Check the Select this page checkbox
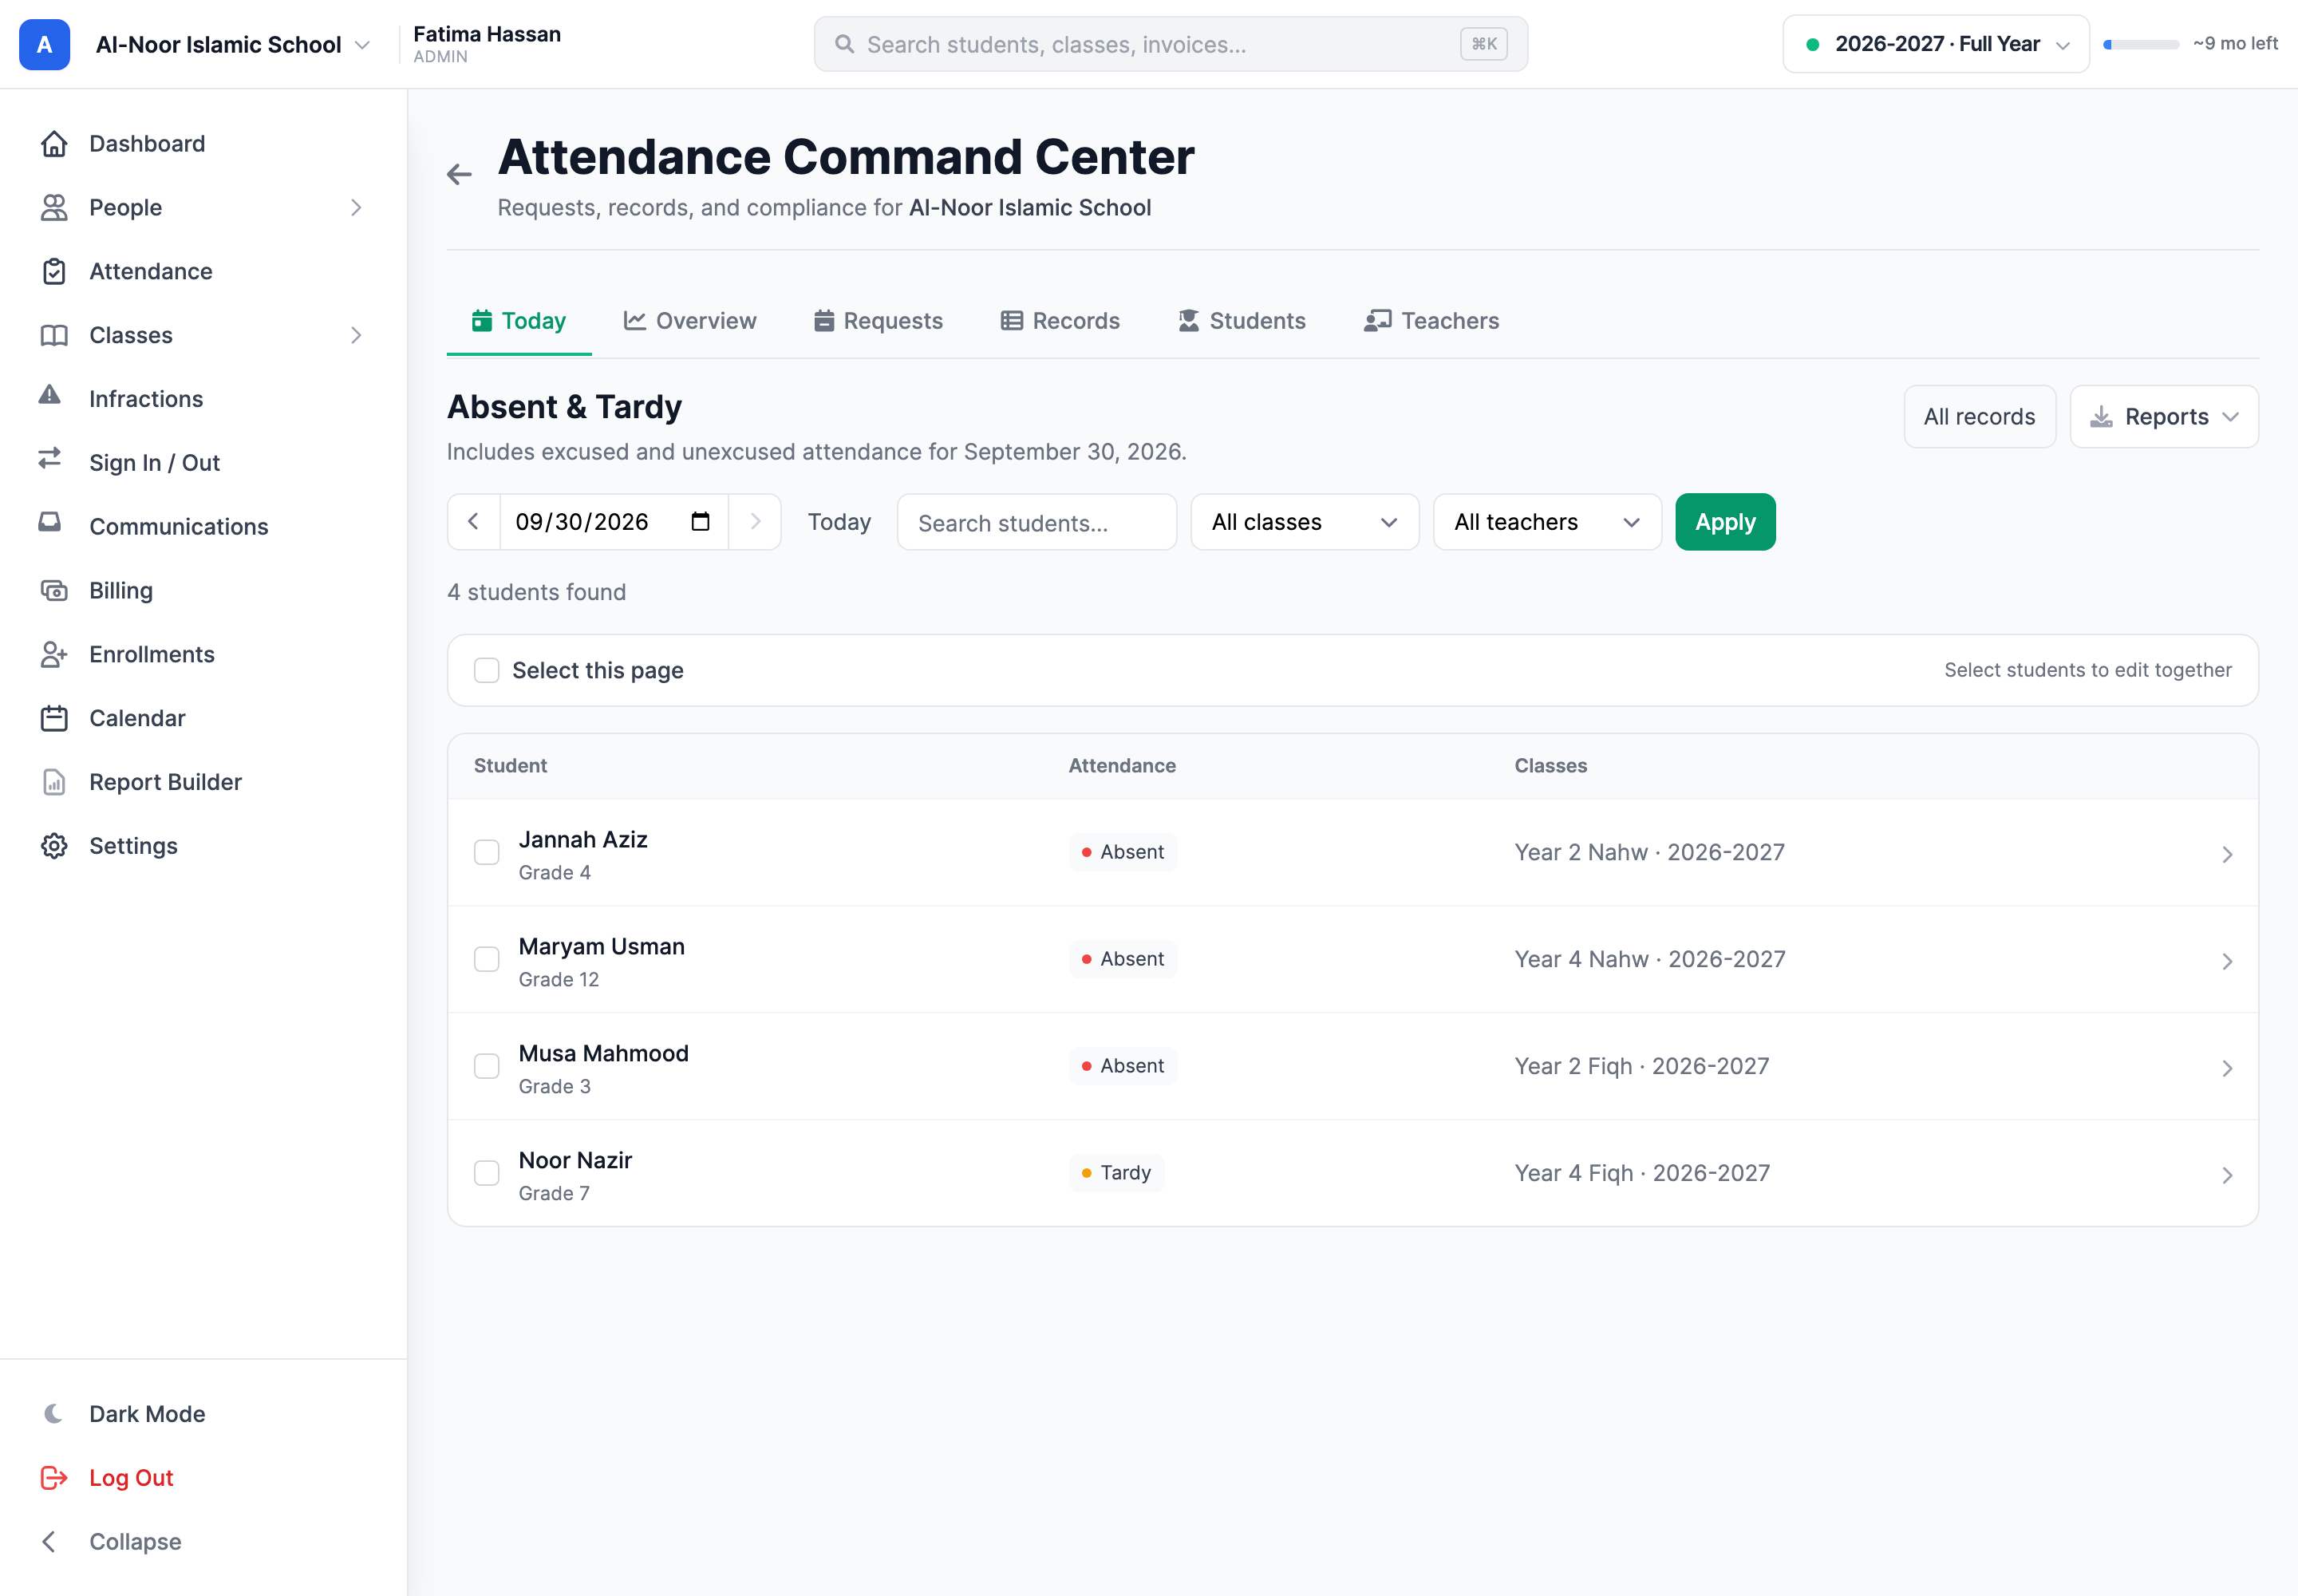 pyautogui.click(x=487, y=671)
